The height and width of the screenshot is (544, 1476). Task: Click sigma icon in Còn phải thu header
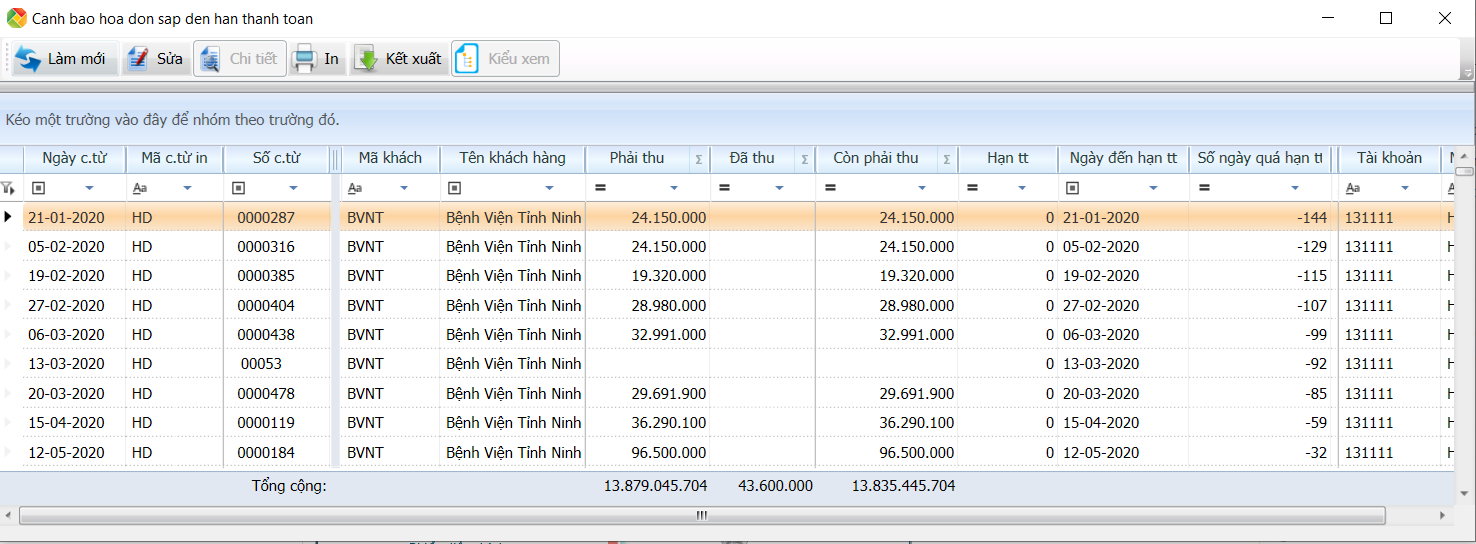point(946,159)
